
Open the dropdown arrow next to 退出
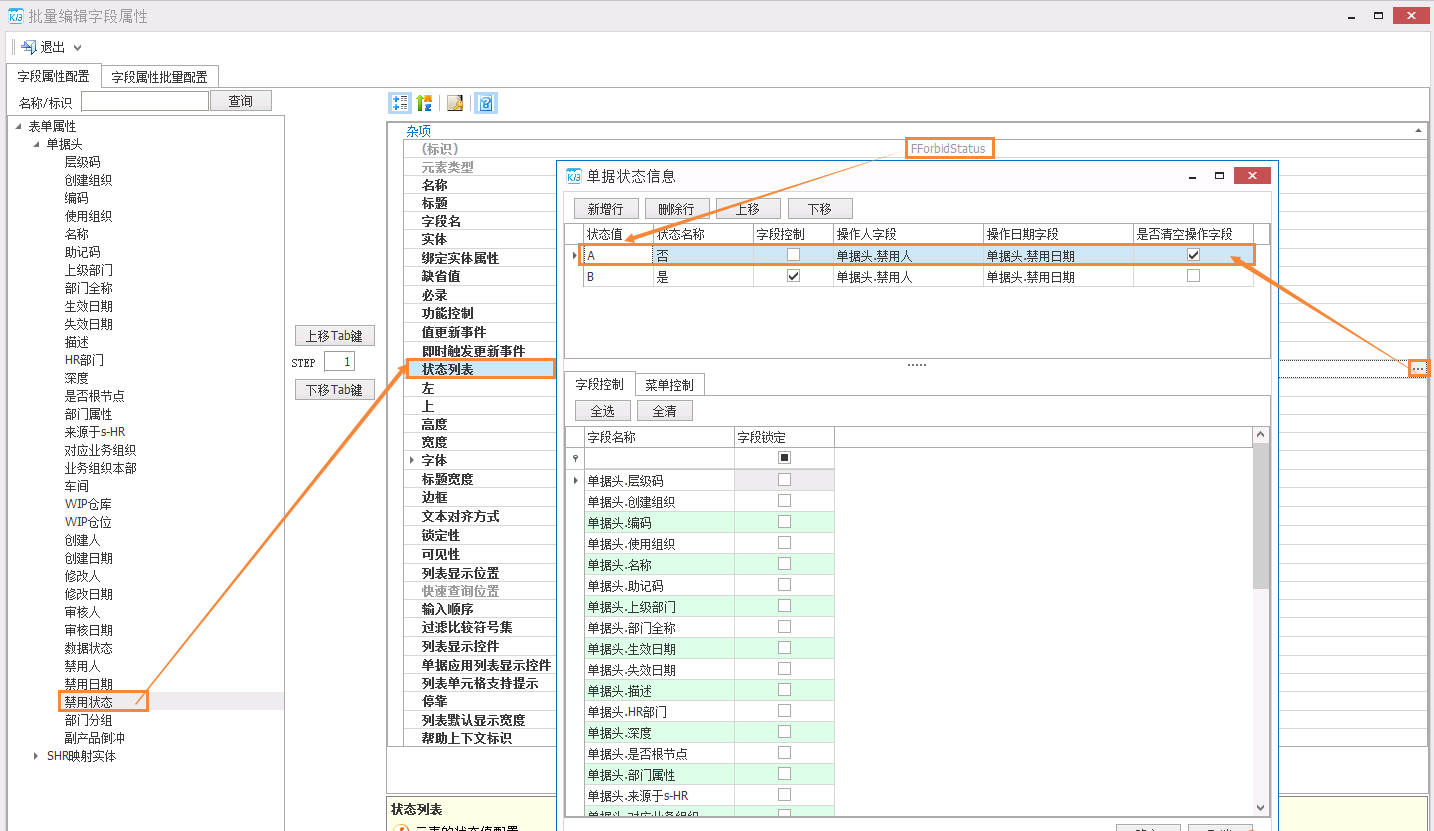click(x=78, y=48)
